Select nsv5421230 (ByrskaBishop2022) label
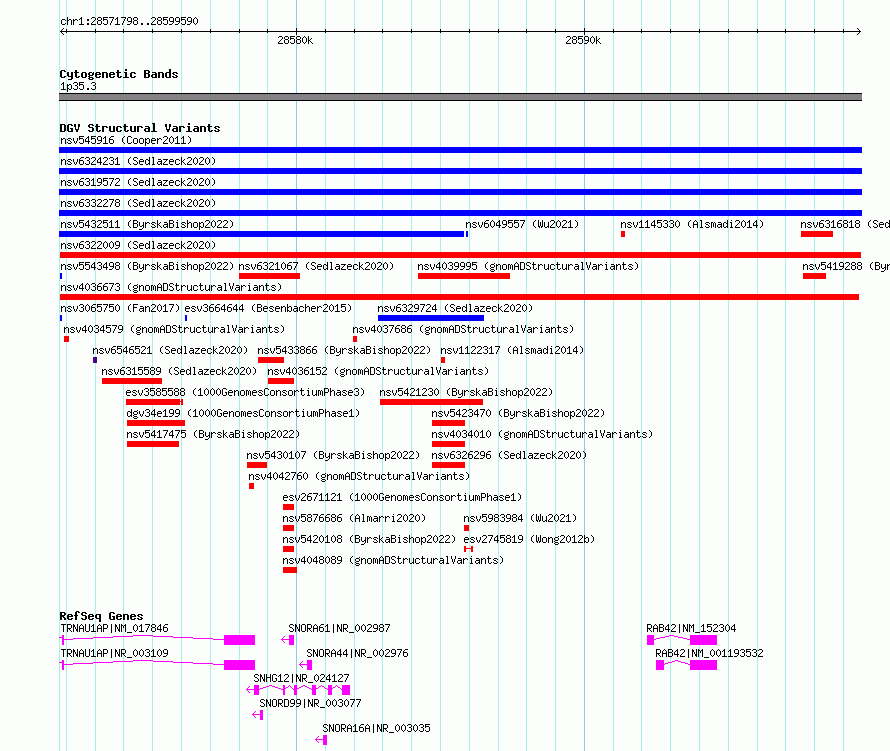The image size is (890, 751). tap(466, 392)
